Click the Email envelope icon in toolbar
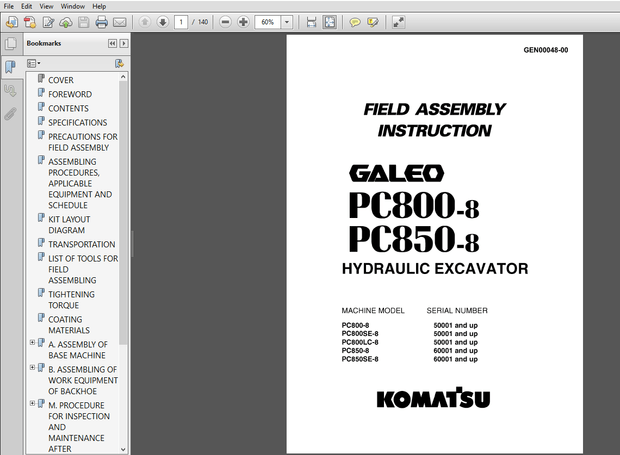 click(119, 22)
